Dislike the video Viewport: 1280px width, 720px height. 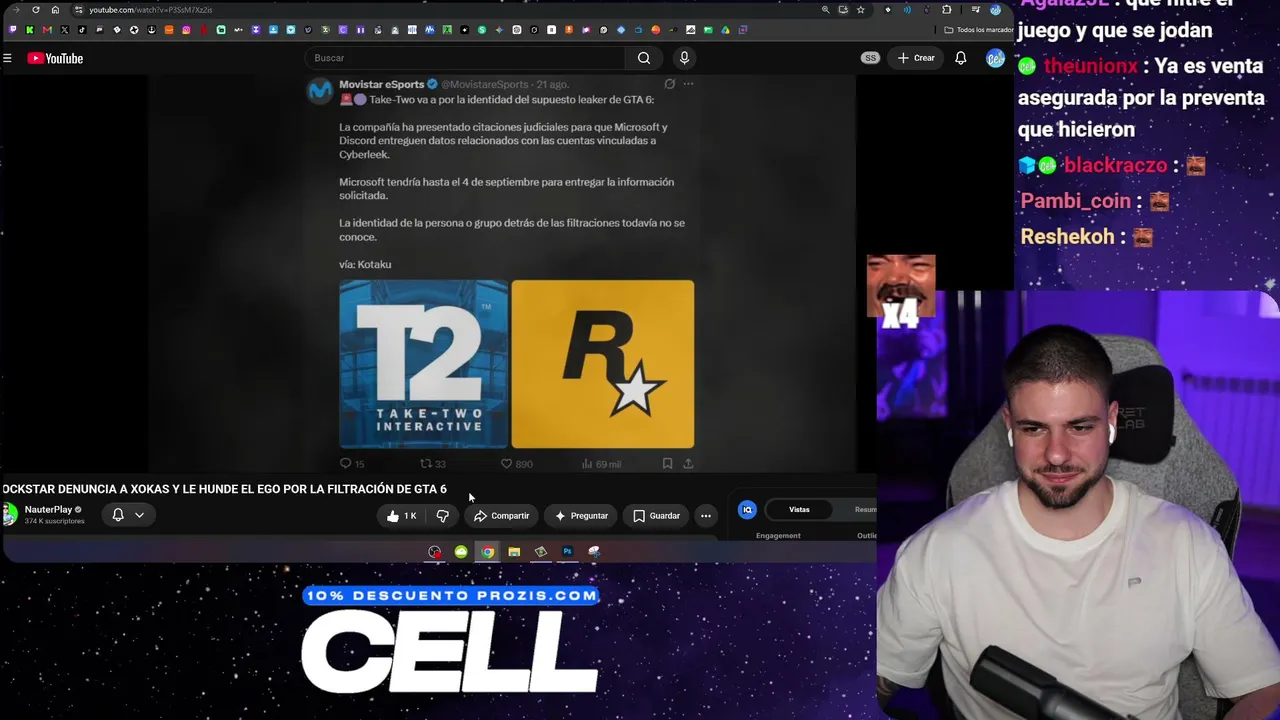442,516
